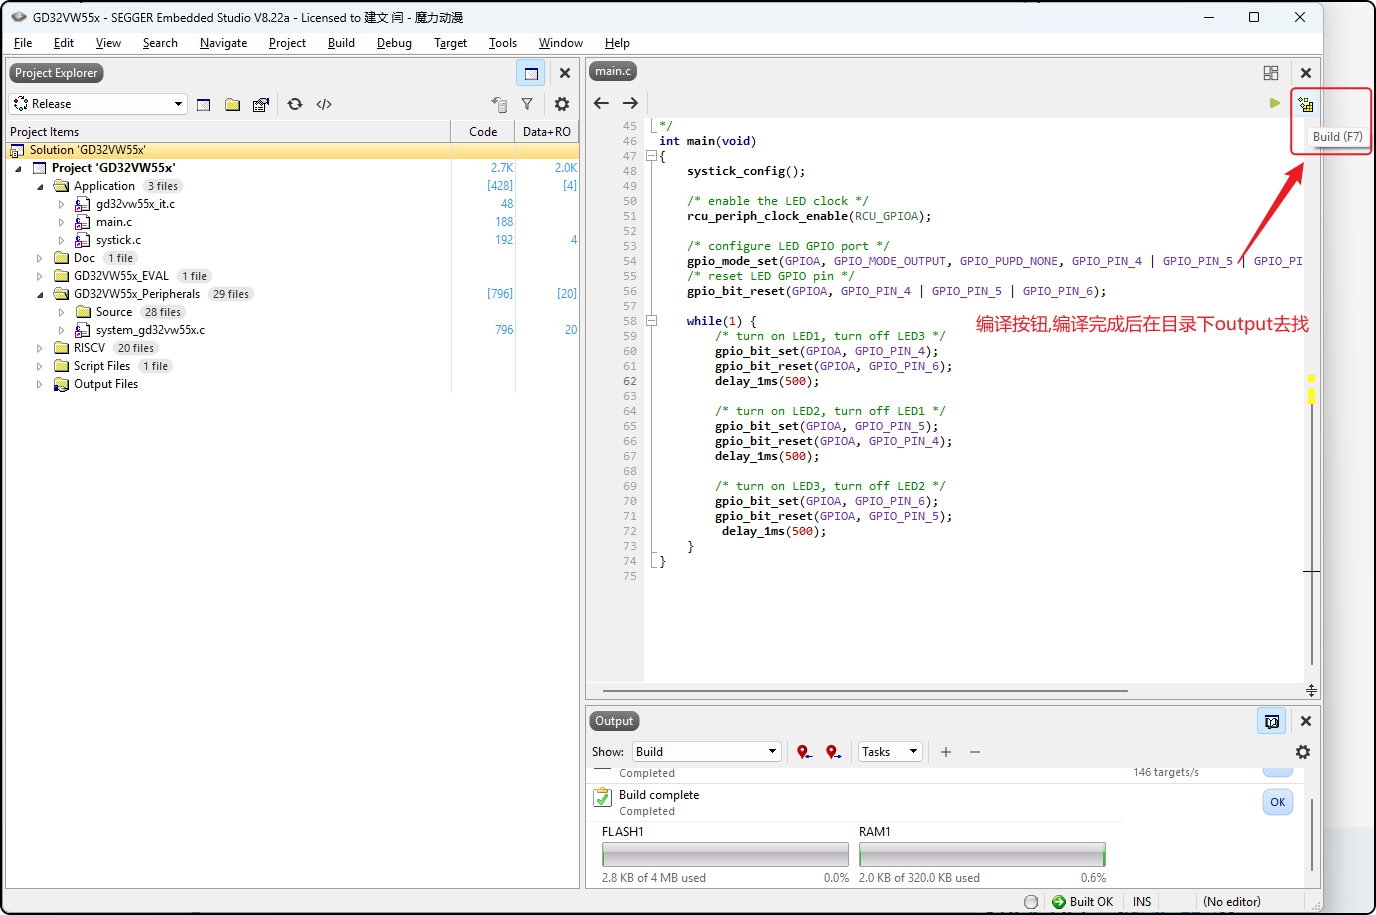1376x915 pixels.
Task: Click the FLASH1 memory usage bar
Action: tap(725, 854)
